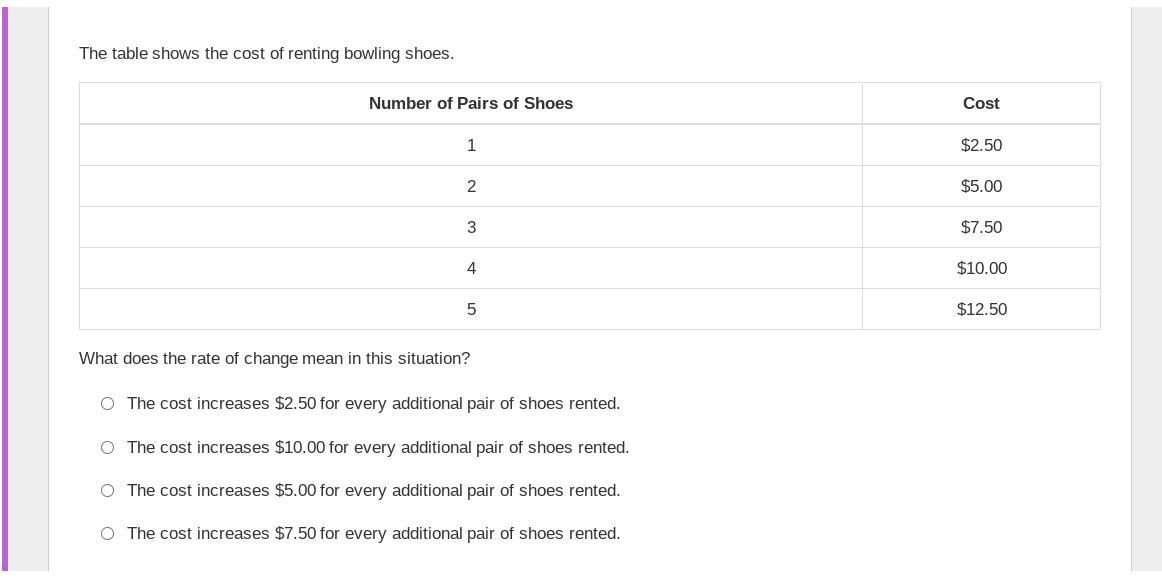Click the answer text mentioning $7.50
Viewport: 1162px width, 584px height.
[x=373, y=534]
